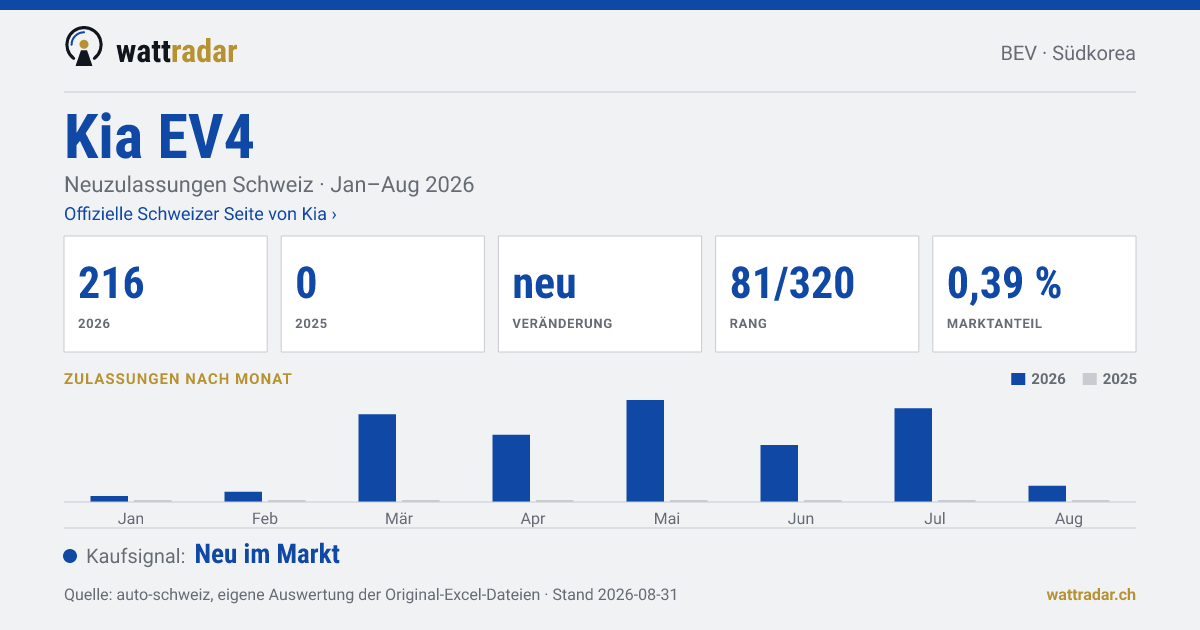
Task: Click the blue August 2026 bar
Action: pos(1047,493)
